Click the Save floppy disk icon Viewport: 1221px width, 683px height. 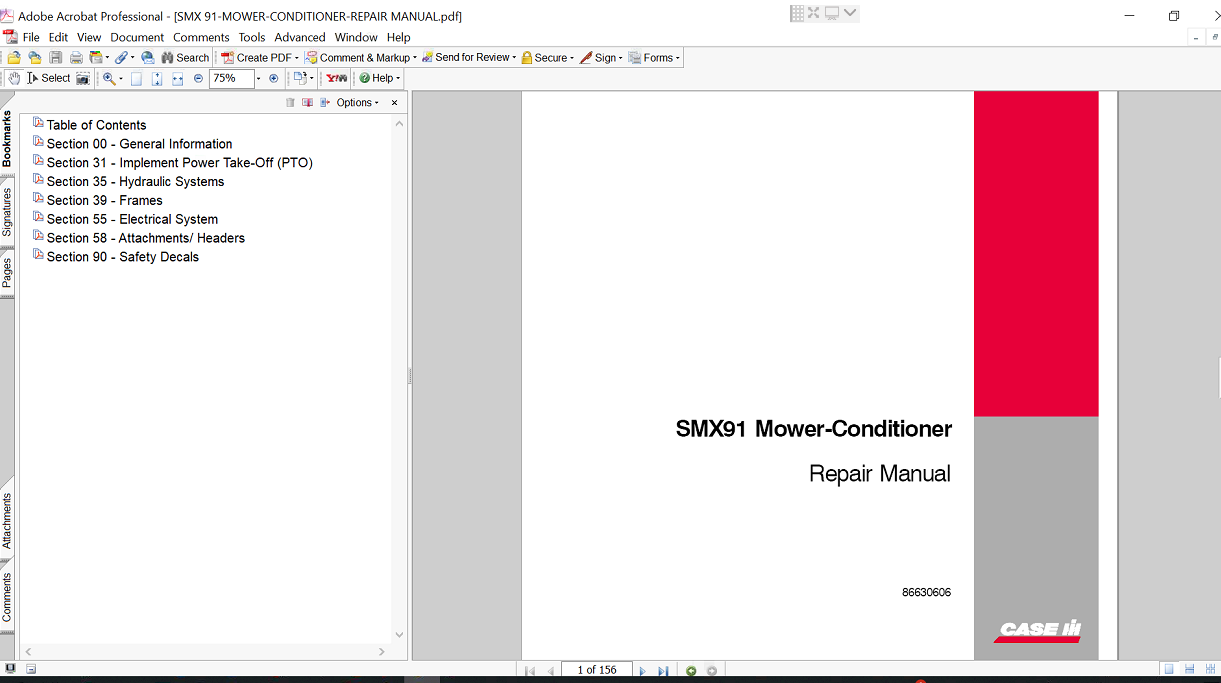(x=55, y=58)
